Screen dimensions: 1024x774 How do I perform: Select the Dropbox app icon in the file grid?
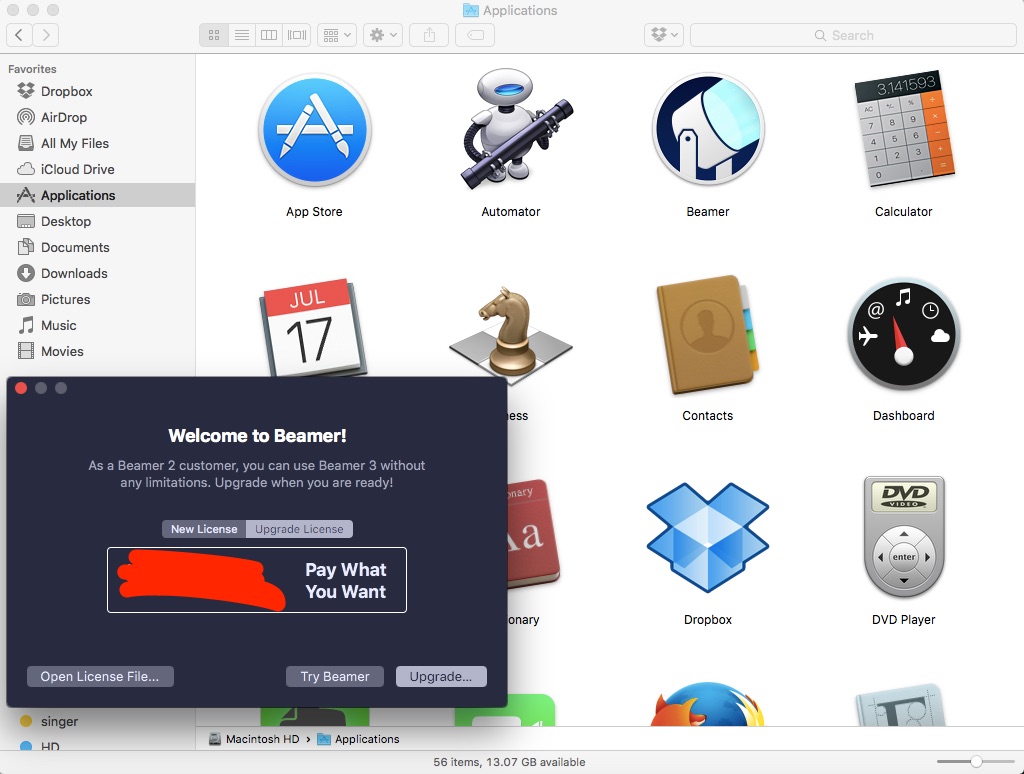[708, 537]
